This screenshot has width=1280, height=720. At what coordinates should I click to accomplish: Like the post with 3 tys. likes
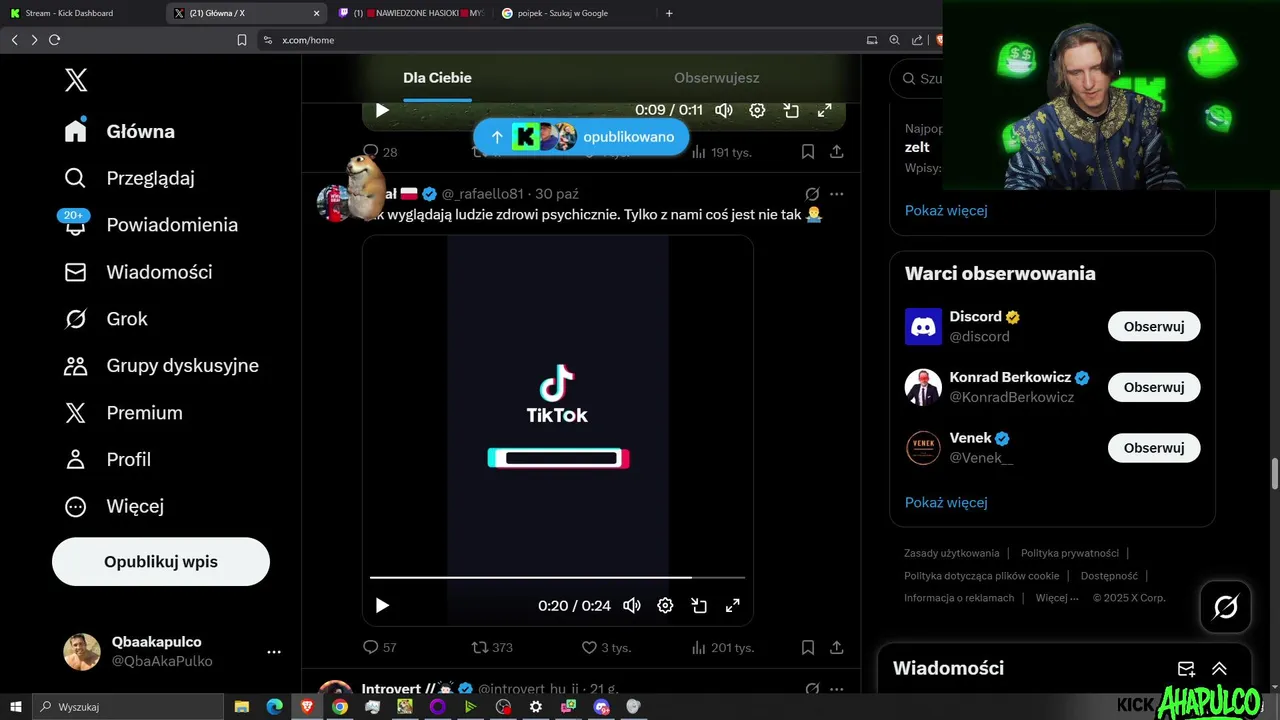(x=606, y=647)
